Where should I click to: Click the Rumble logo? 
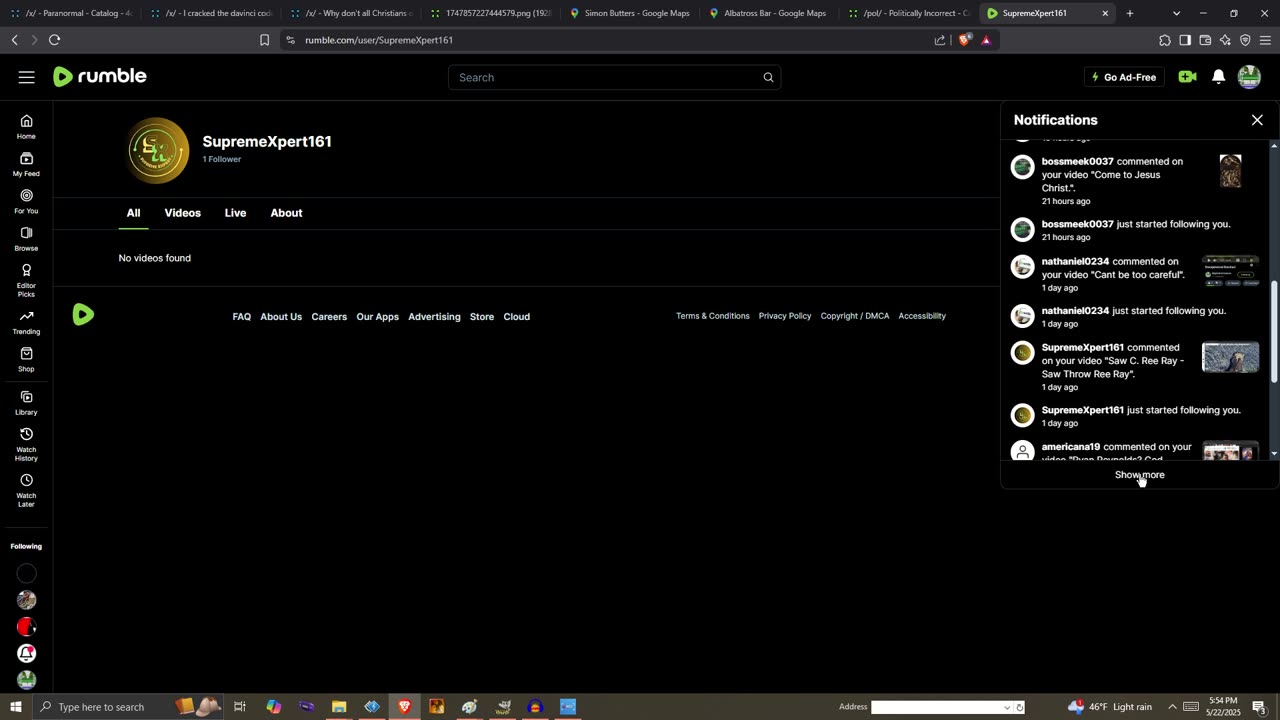[x=100, y=77]
